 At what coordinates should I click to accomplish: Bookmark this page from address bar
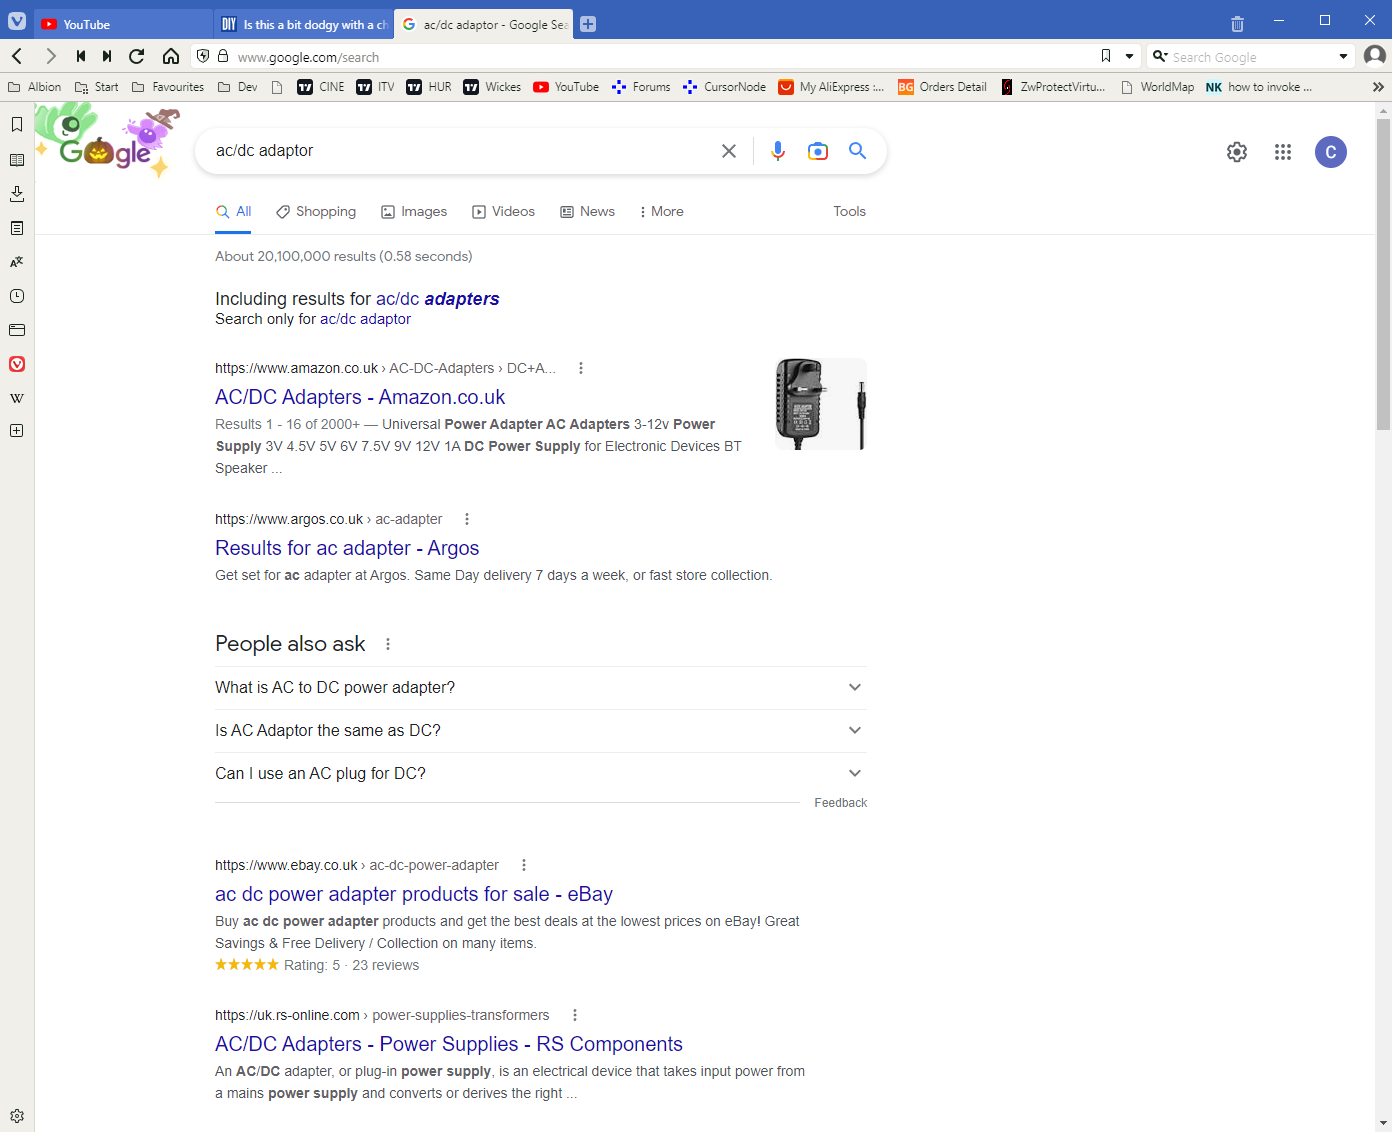[1105, 57]
